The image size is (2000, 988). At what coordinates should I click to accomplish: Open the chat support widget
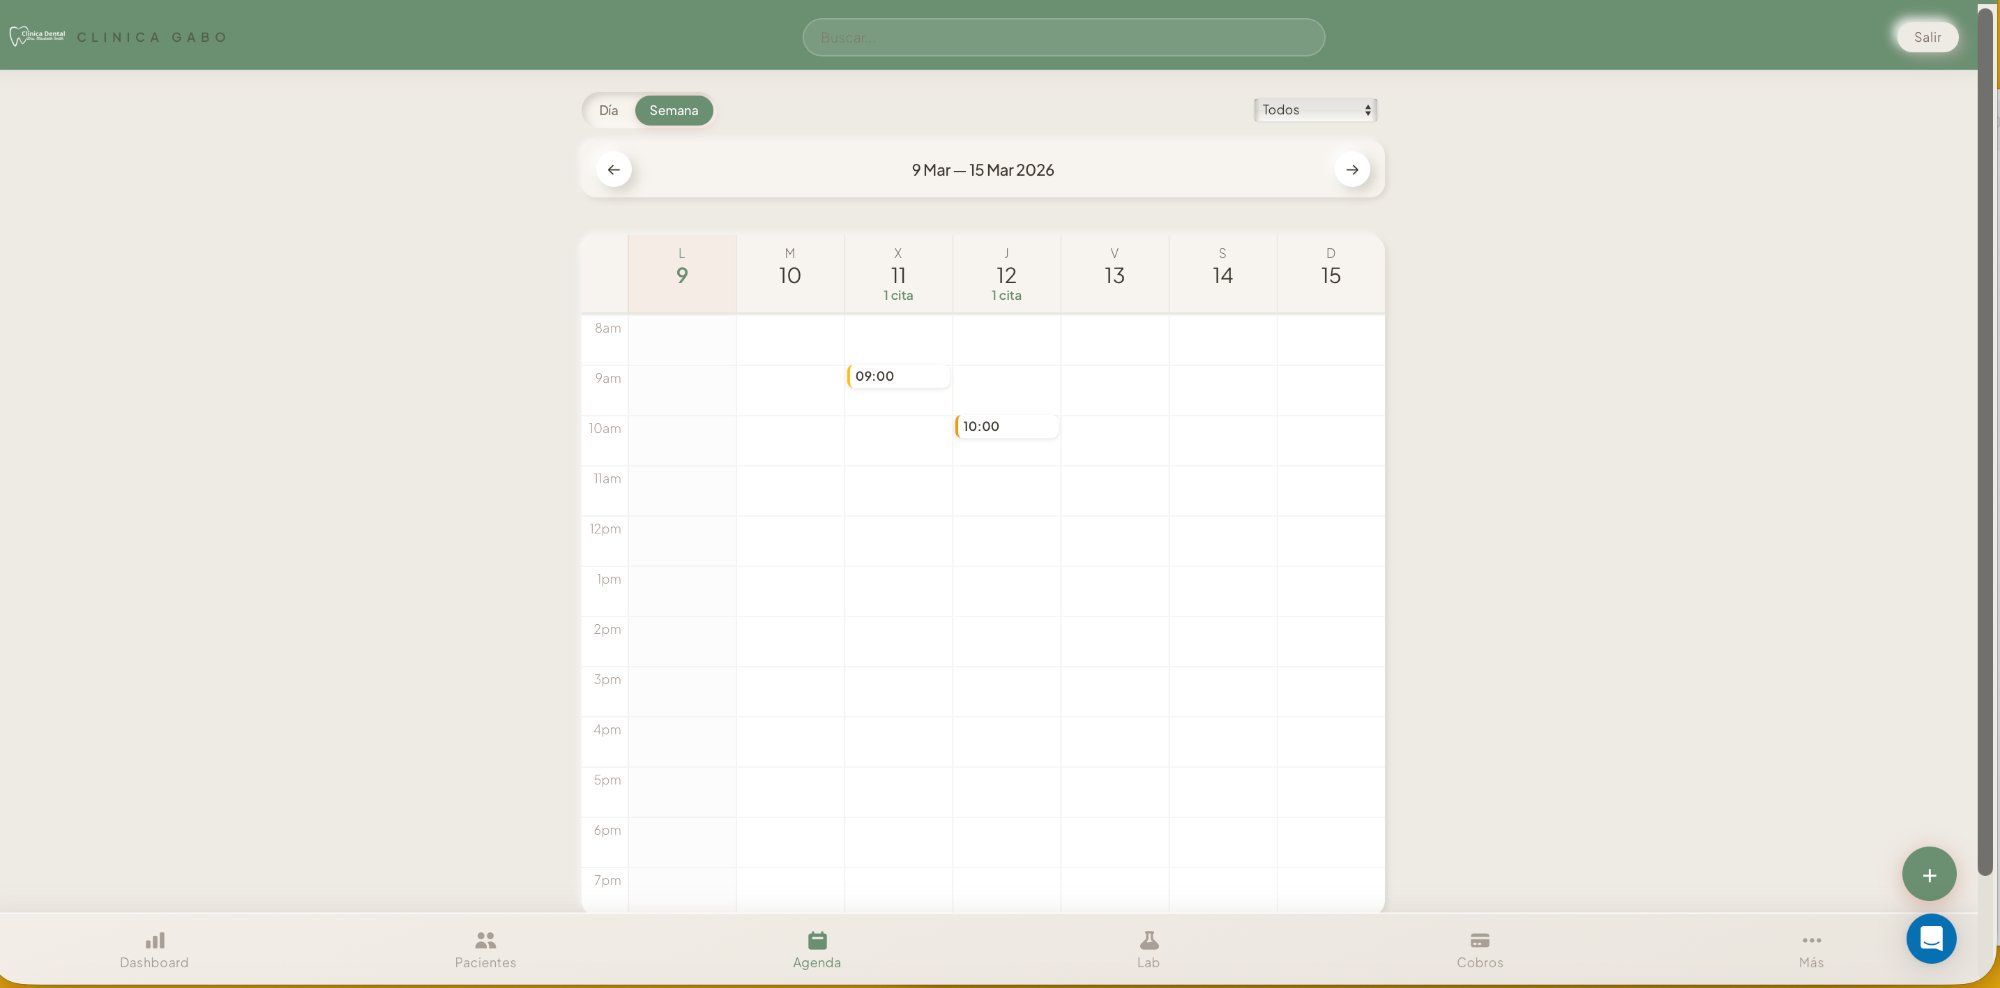point(1931,939)
